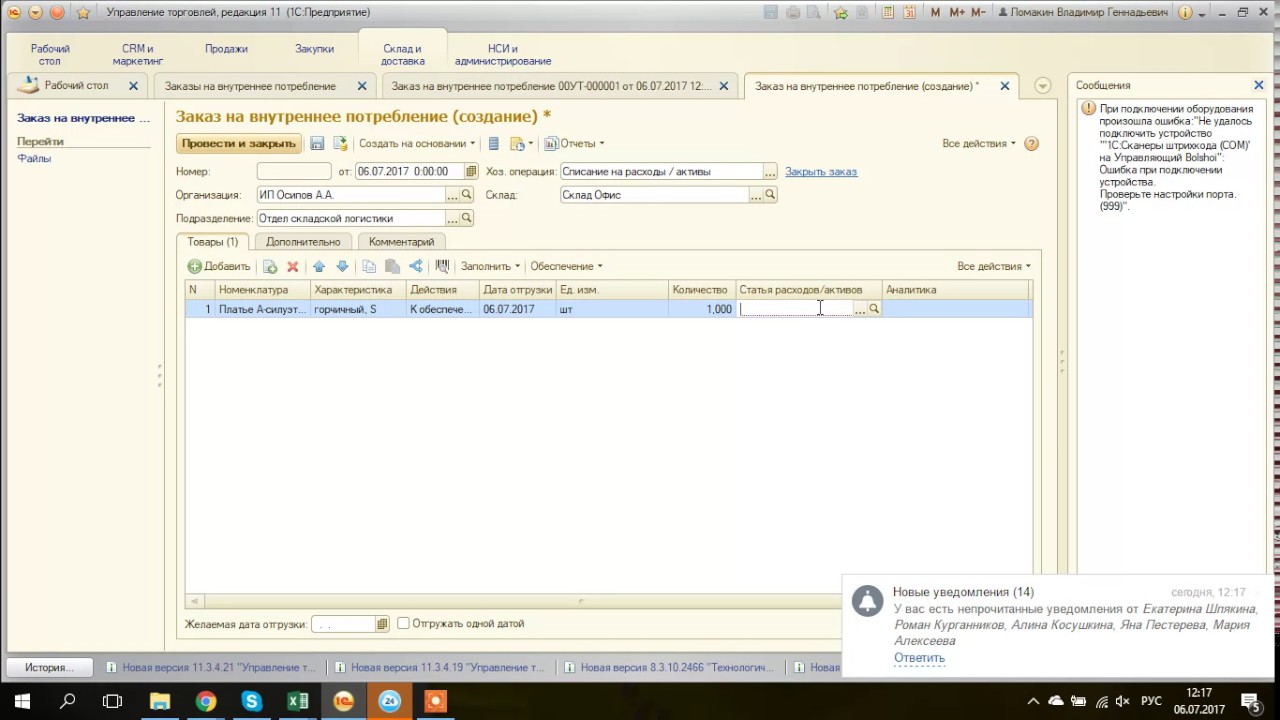Open Все действия menu in table toolbar
This screenshot has height=720, width=1280.
pos(994,266)
